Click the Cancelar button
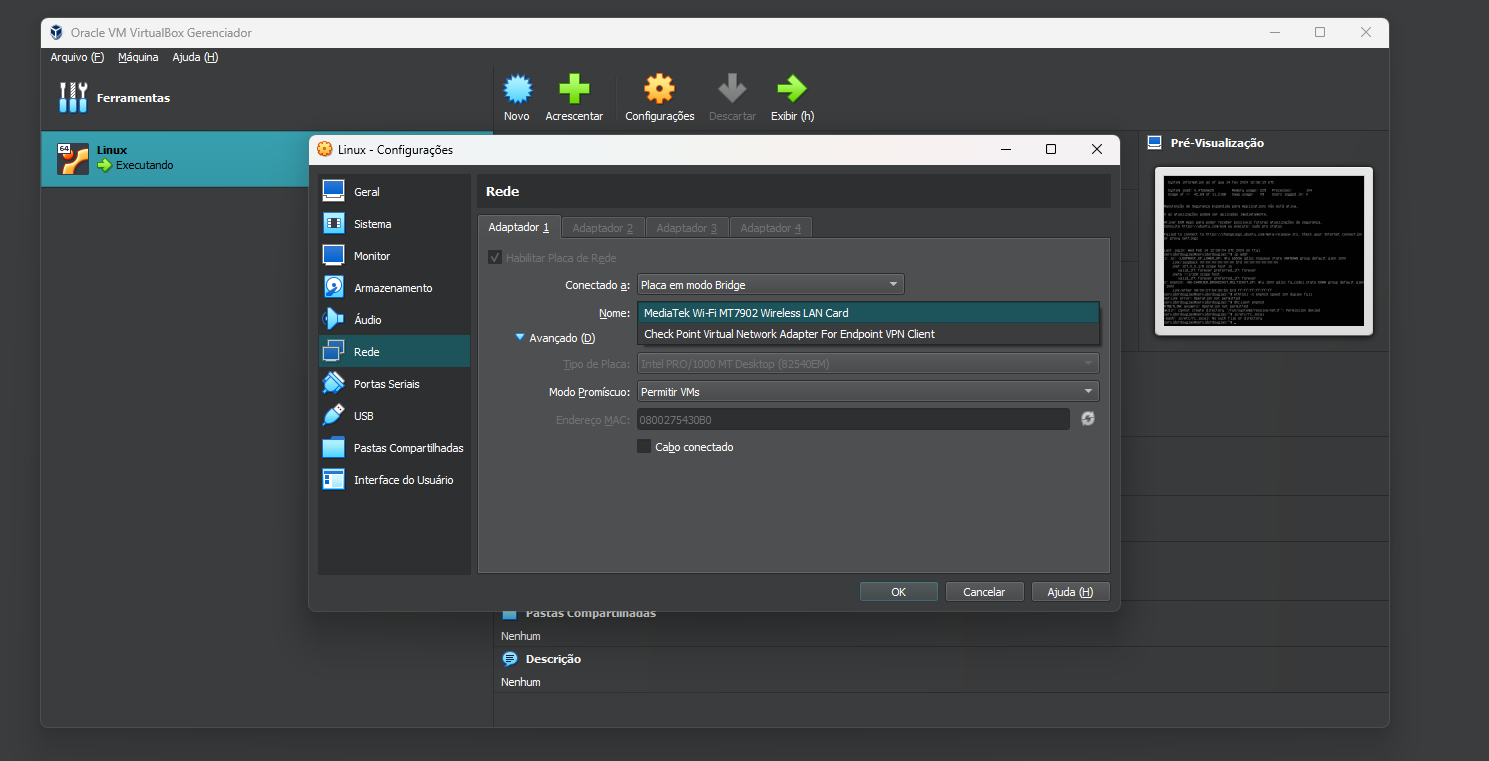Screen dimensions: 1489x761 tap(984, 592)
